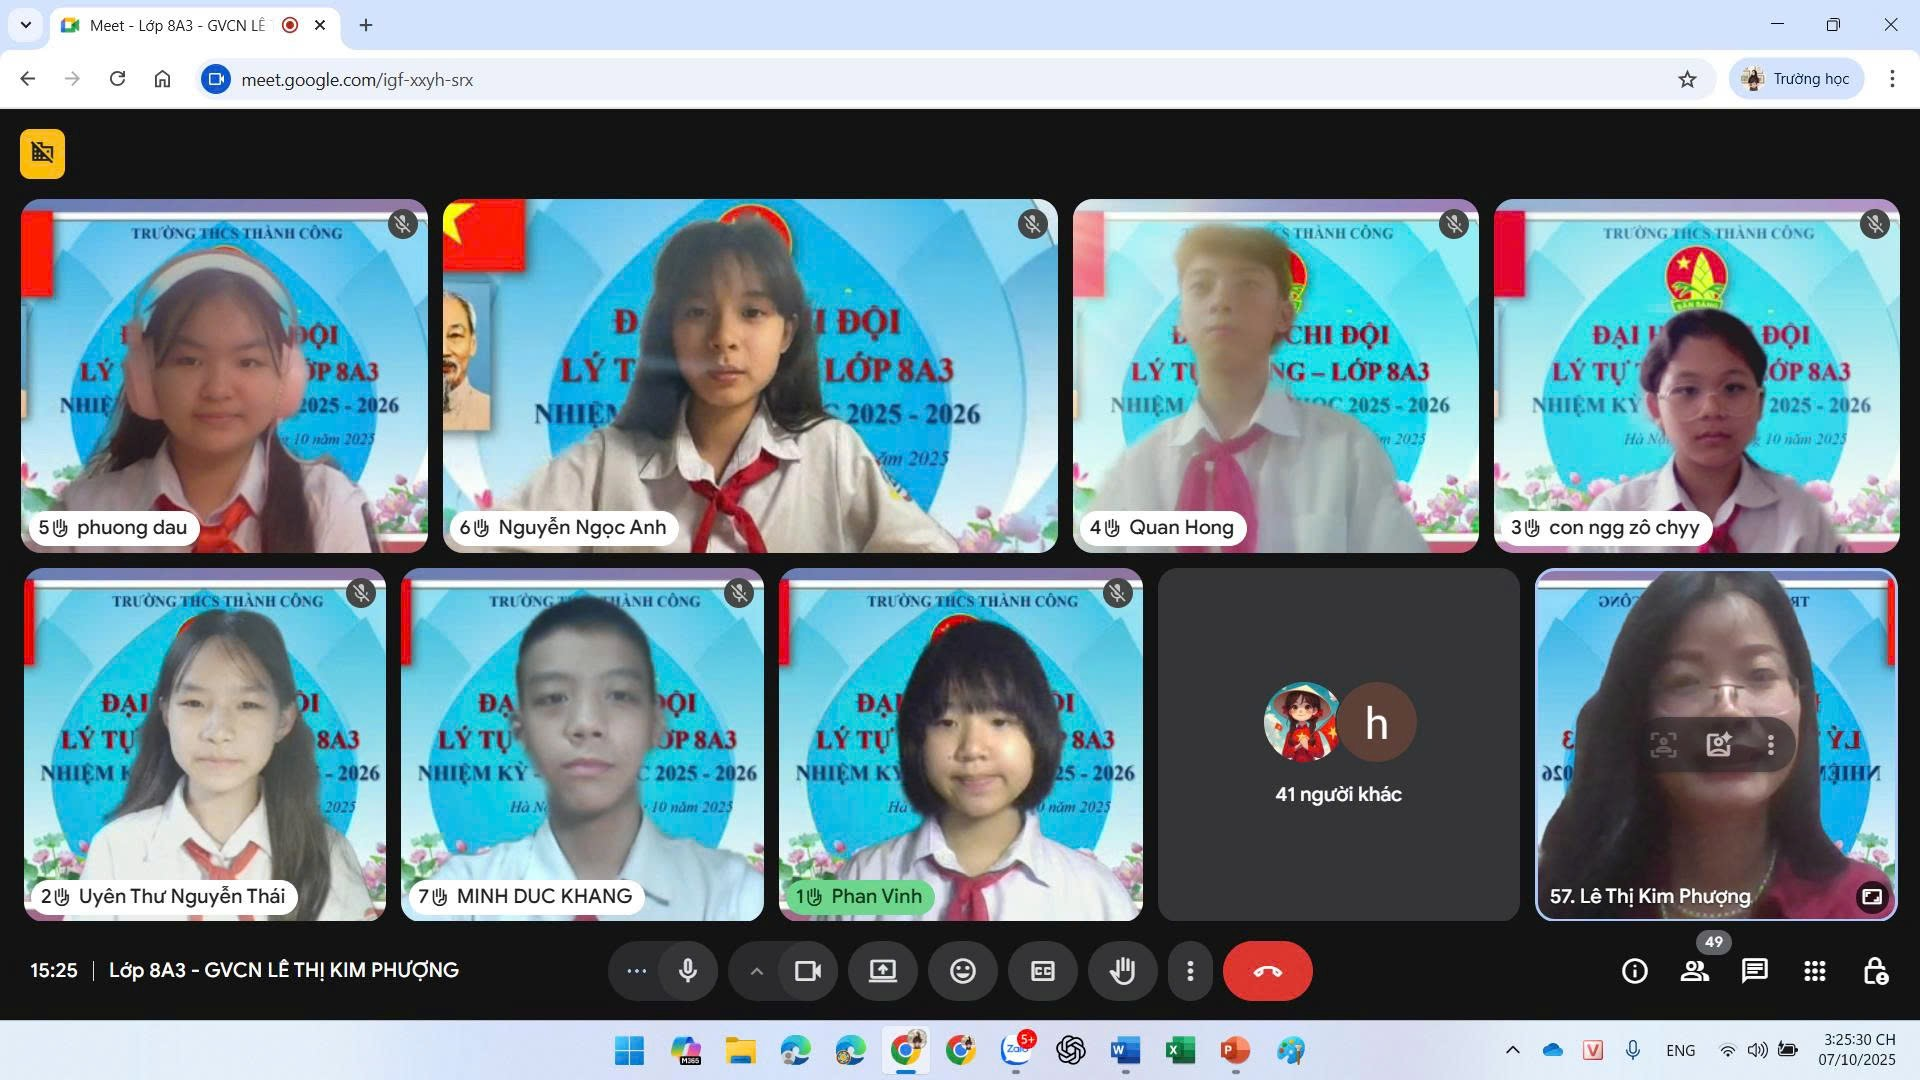Send a reaction emoji
Image resolution: width=1920 pixels, height=1080 pixels.
961,970
